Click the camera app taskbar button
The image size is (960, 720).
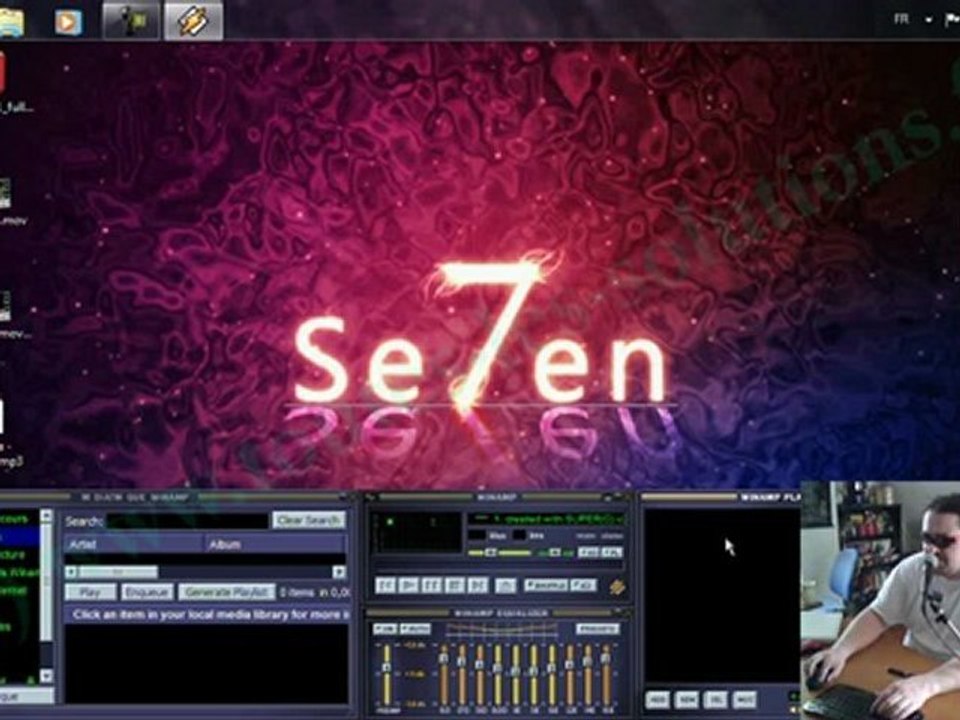[131, 20]
